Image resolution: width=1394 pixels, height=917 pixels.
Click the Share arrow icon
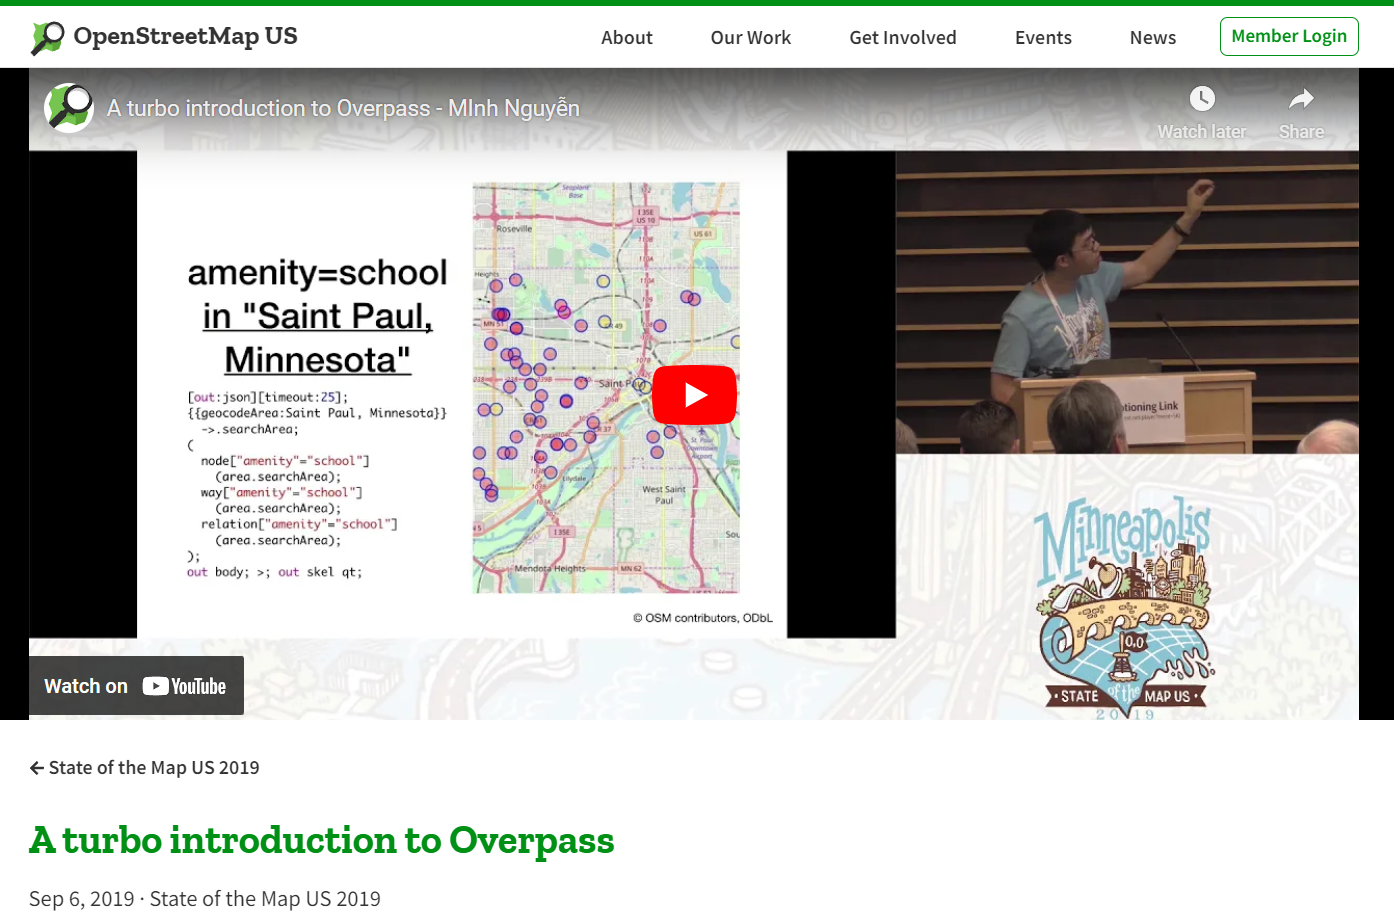(1301, 98)
